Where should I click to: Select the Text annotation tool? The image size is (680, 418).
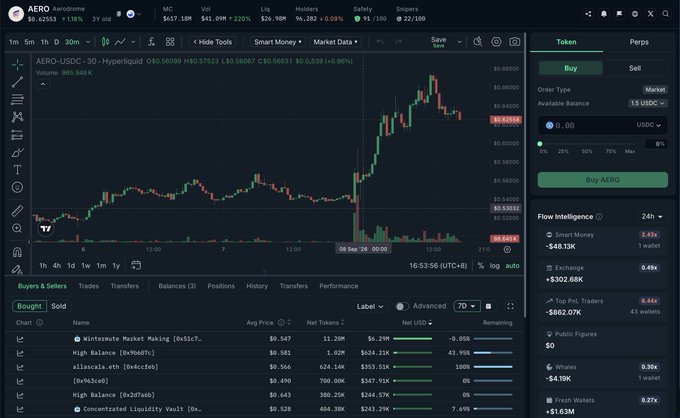[17, 170]
